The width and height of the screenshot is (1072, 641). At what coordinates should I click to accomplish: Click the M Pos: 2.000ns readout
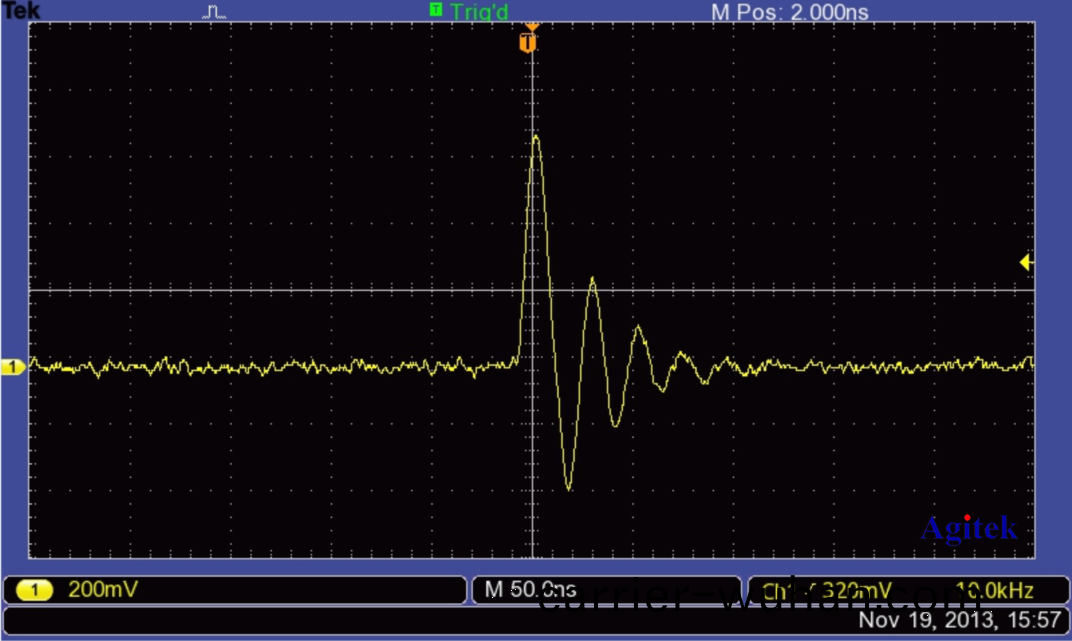789,12
